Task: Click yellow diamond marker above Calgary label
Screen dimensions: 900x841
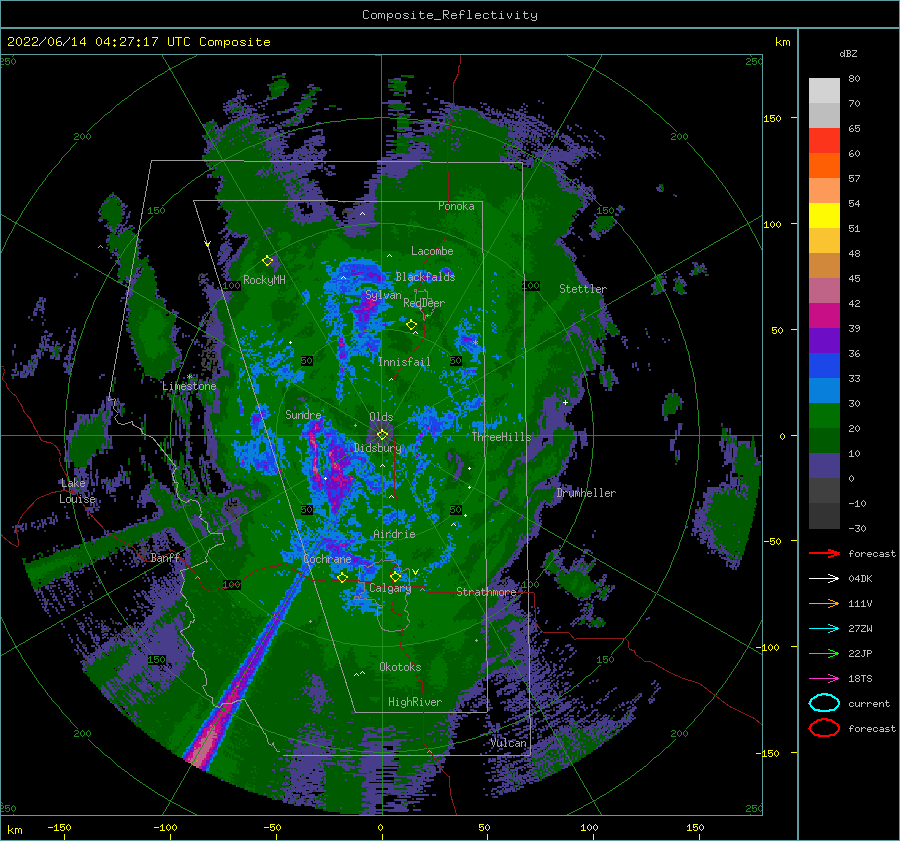Action: point(395,576)
